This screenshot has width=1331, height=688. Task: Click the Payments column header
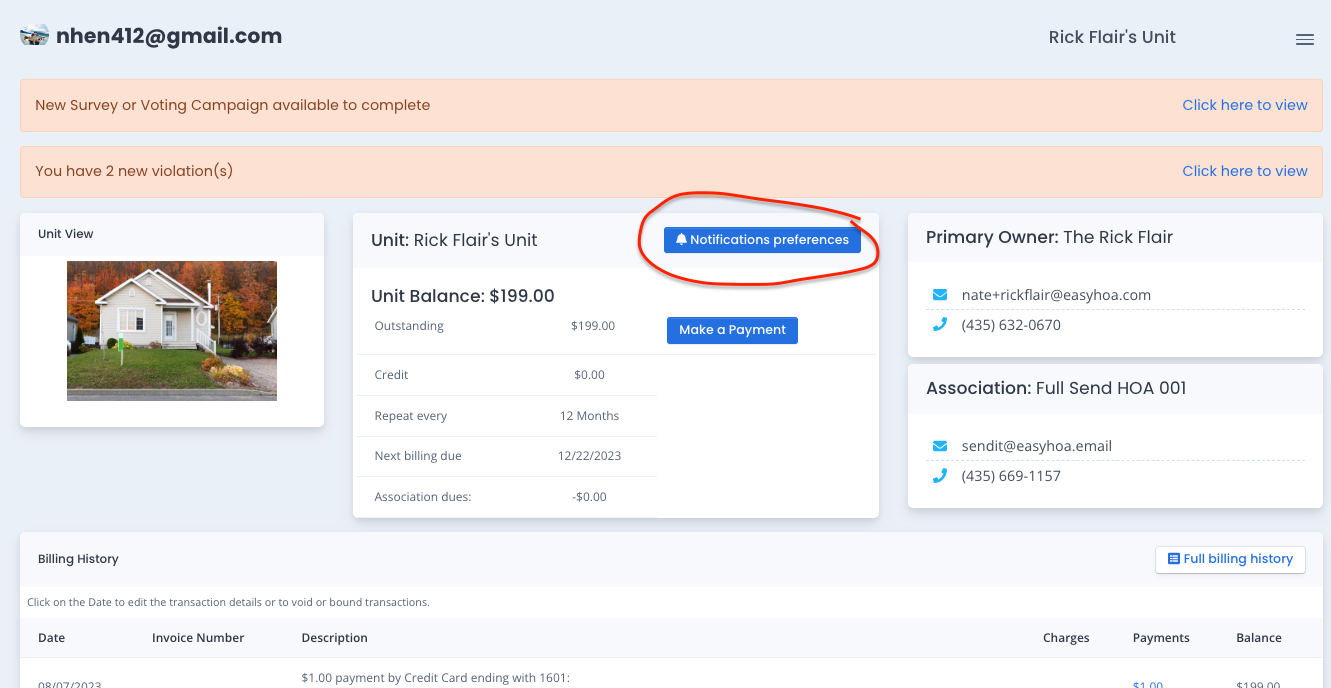coord(1161,638)
